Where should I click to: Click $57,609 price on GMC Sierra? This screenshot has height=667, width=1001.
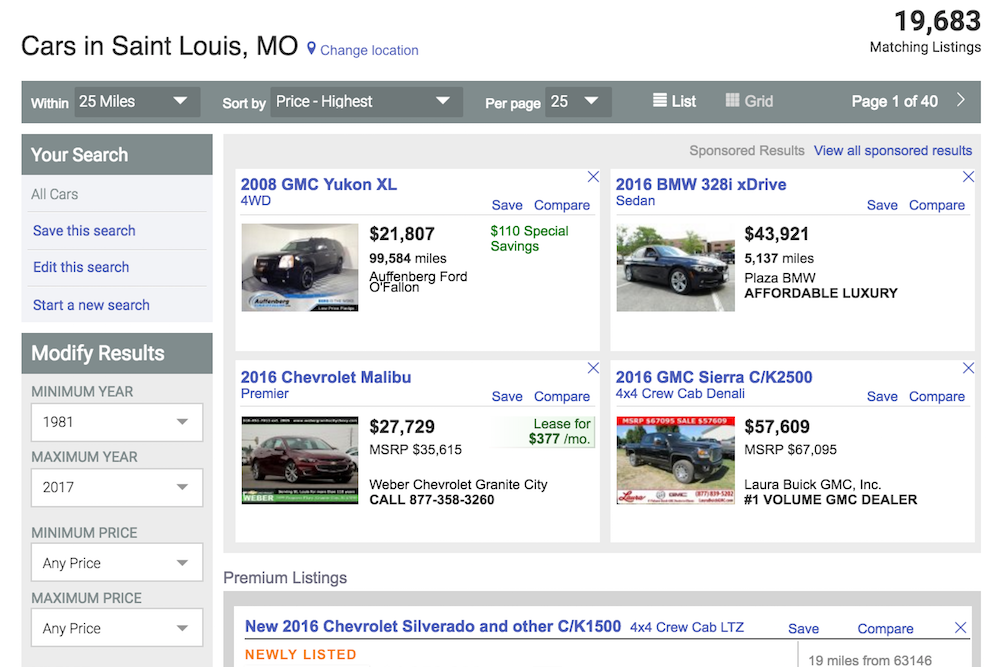[x=777, y=426]
